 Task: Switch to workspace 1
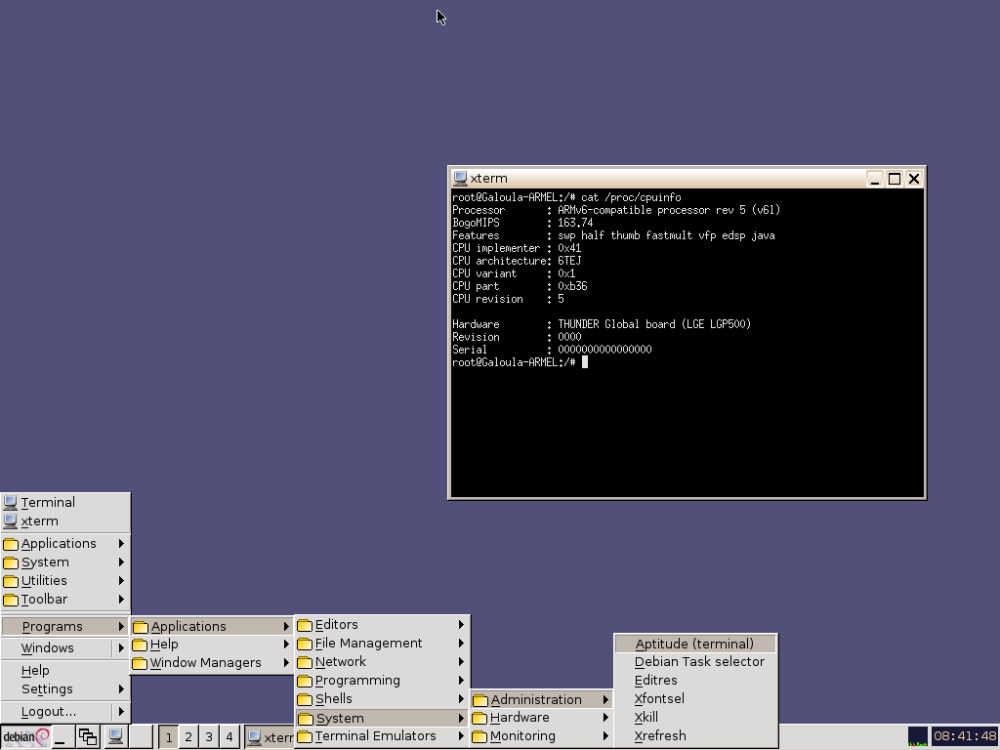pyautogui.click(x=168, y=737)
